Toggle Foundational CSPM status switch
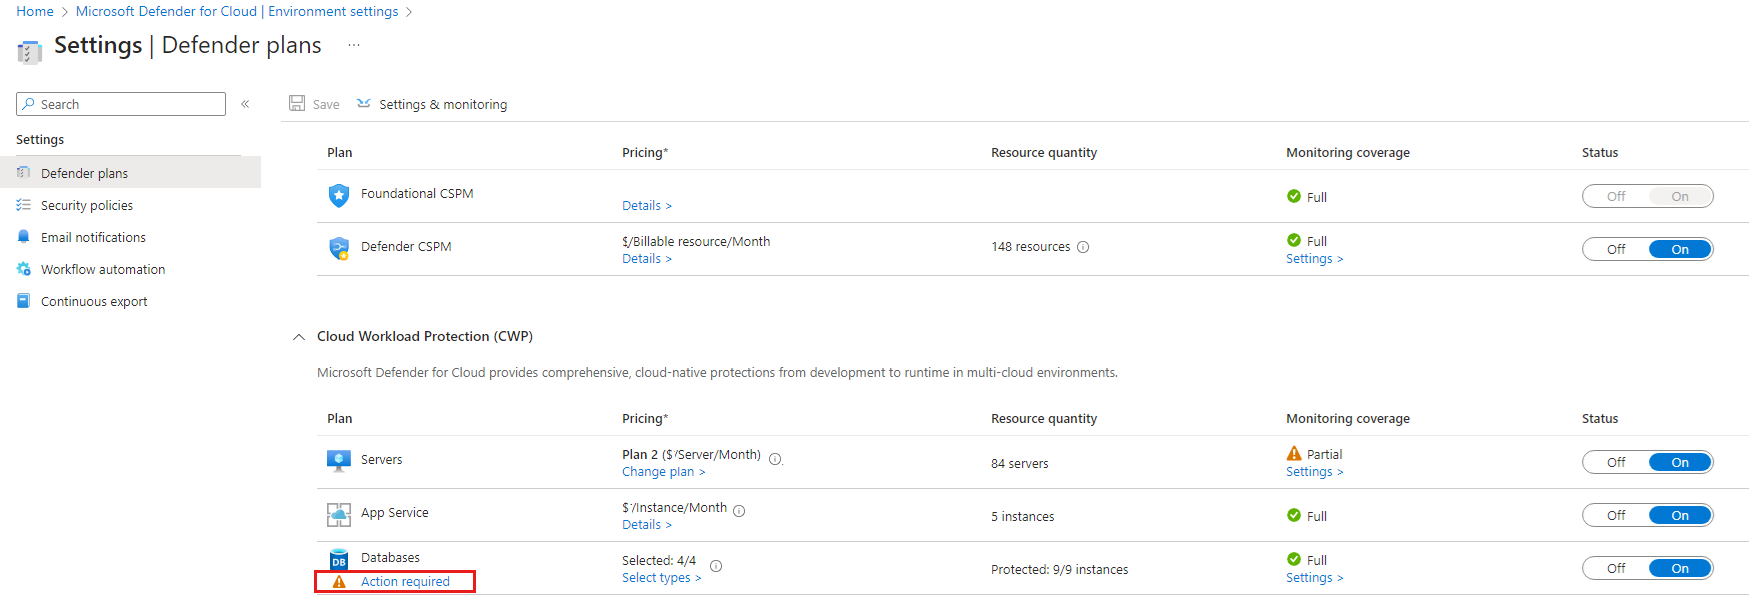 (x=1647, y=196)
